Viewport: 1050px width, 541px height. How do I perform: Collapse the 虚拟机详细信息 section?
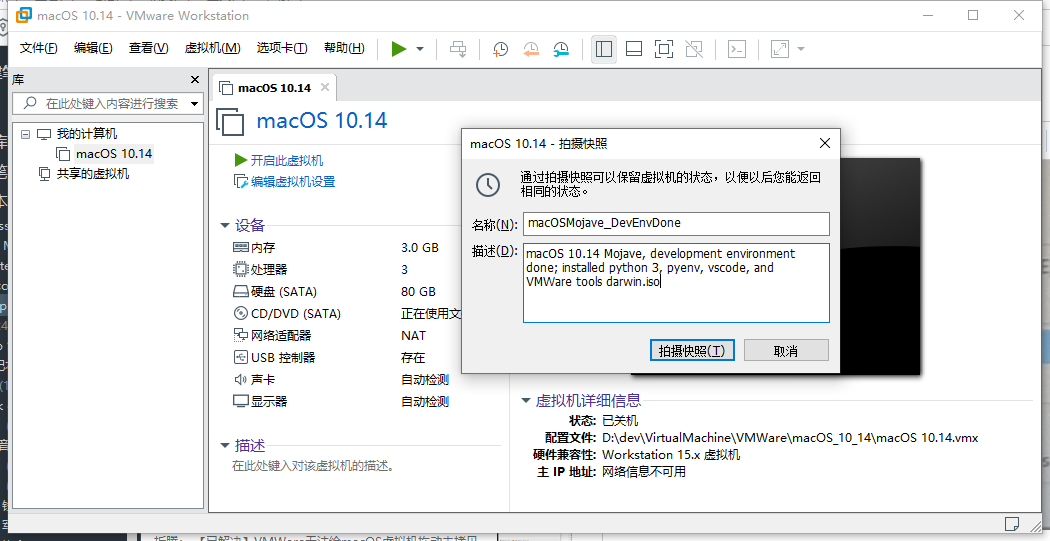pos(526,401)
